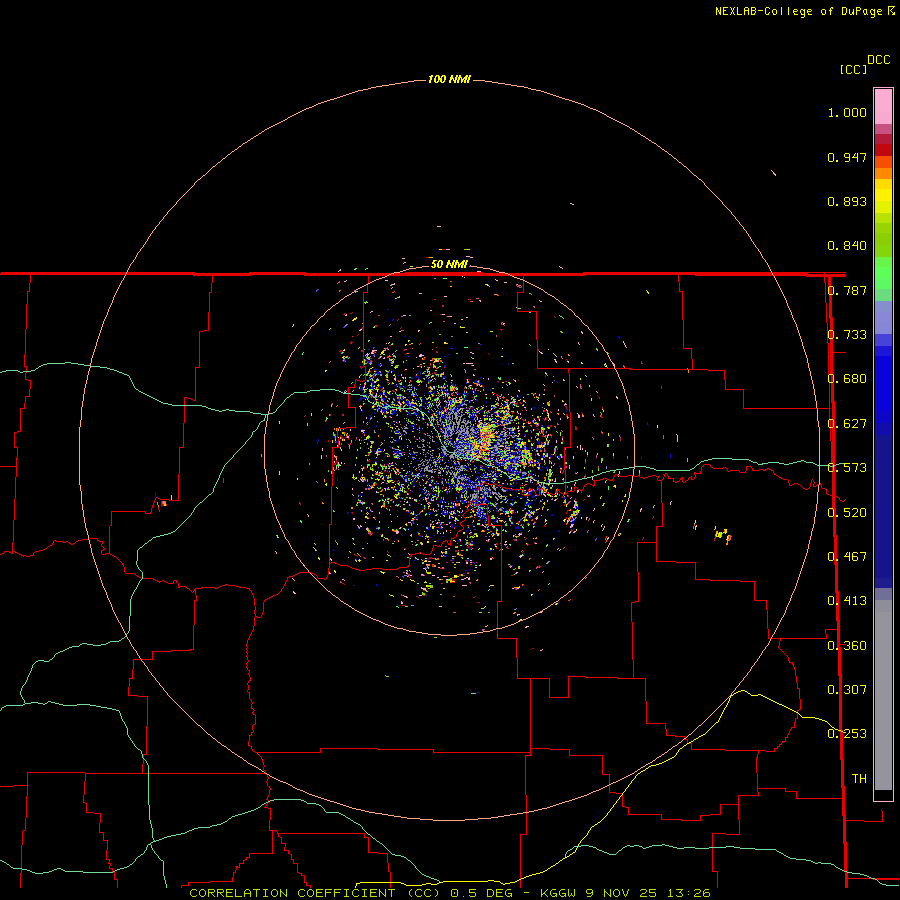Click the 0.413 scale value
900x900 pixels.
(x=847, y=601)
